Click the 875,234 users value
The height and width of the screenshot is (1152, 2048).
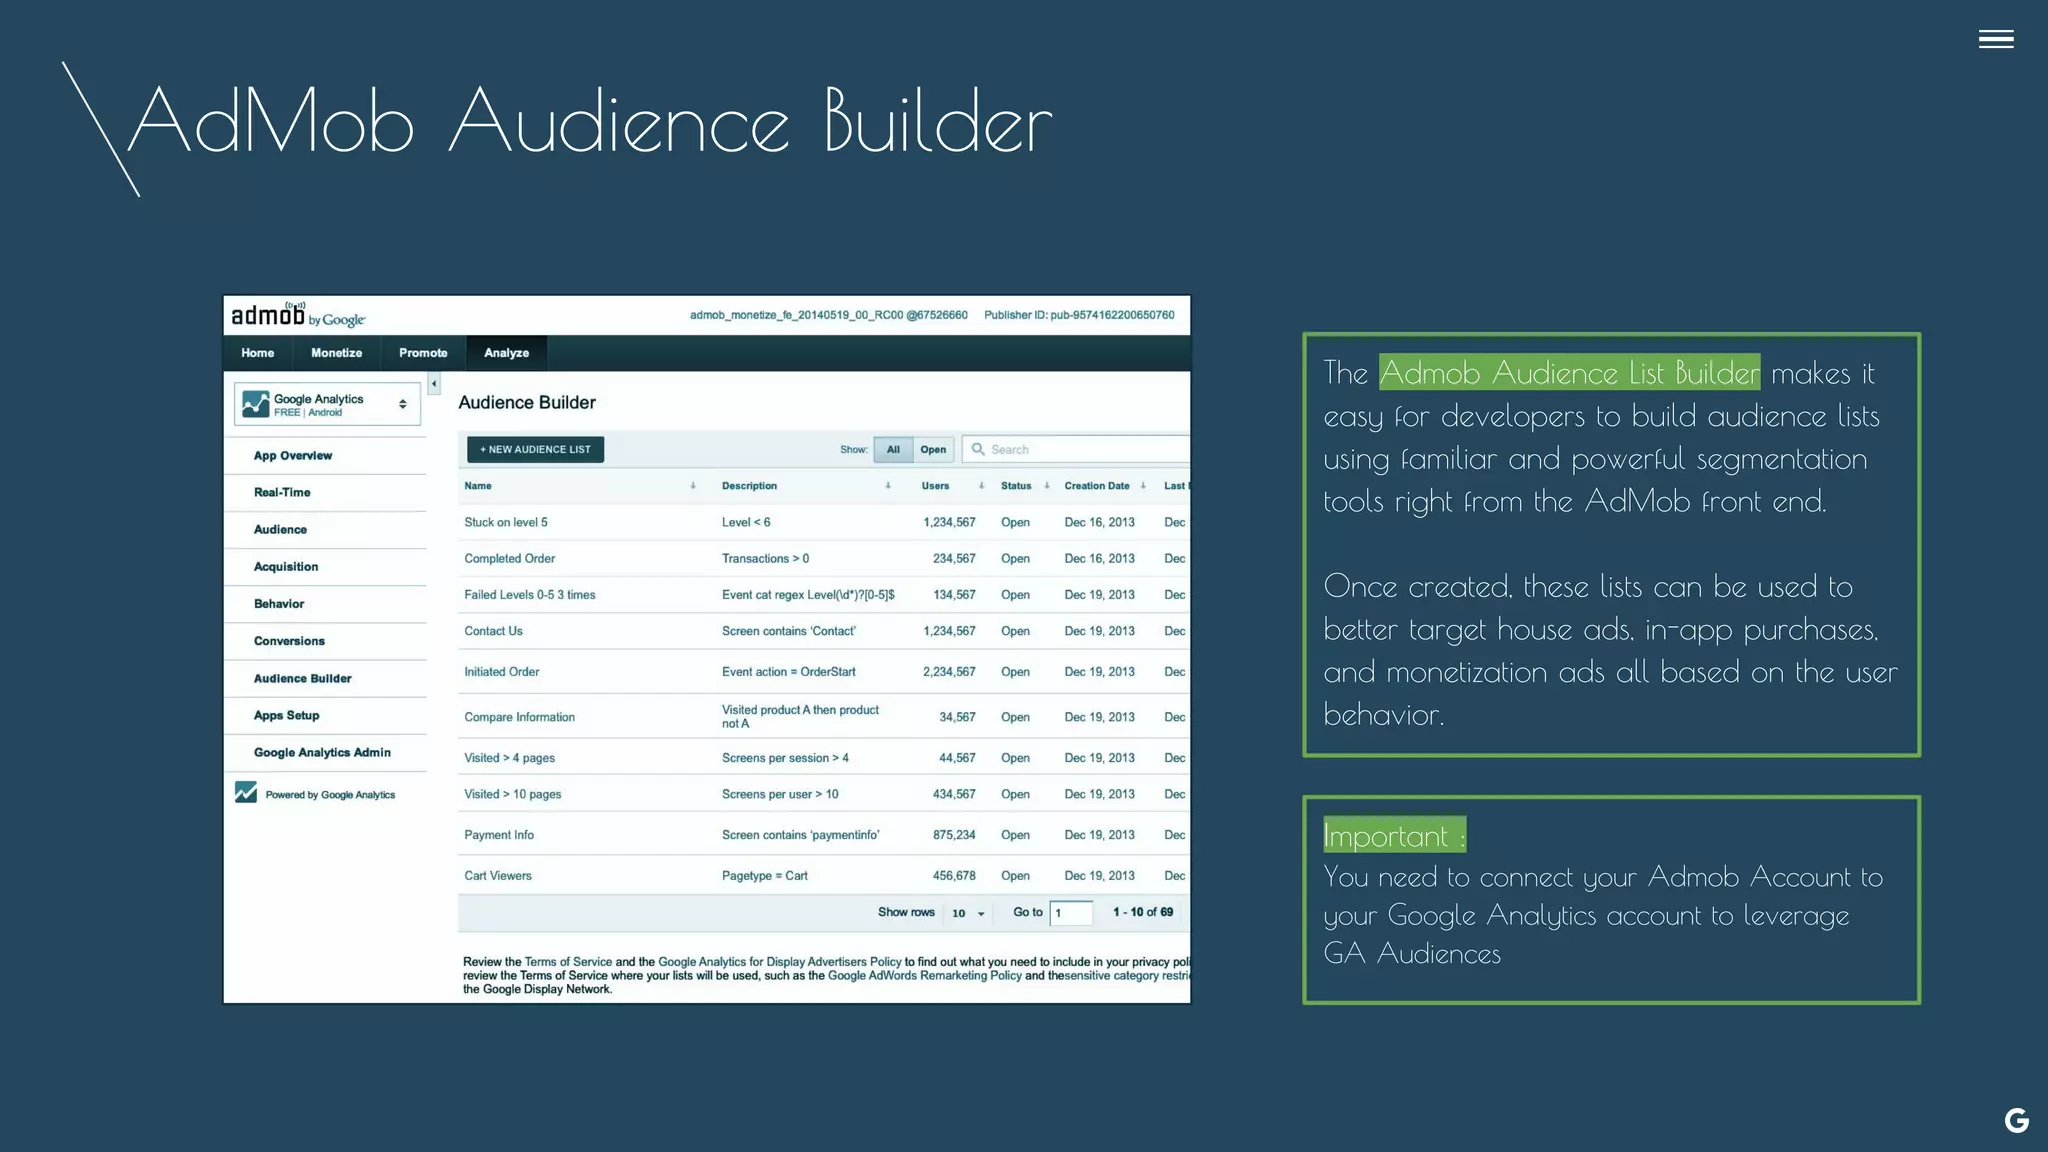point(954,835)
